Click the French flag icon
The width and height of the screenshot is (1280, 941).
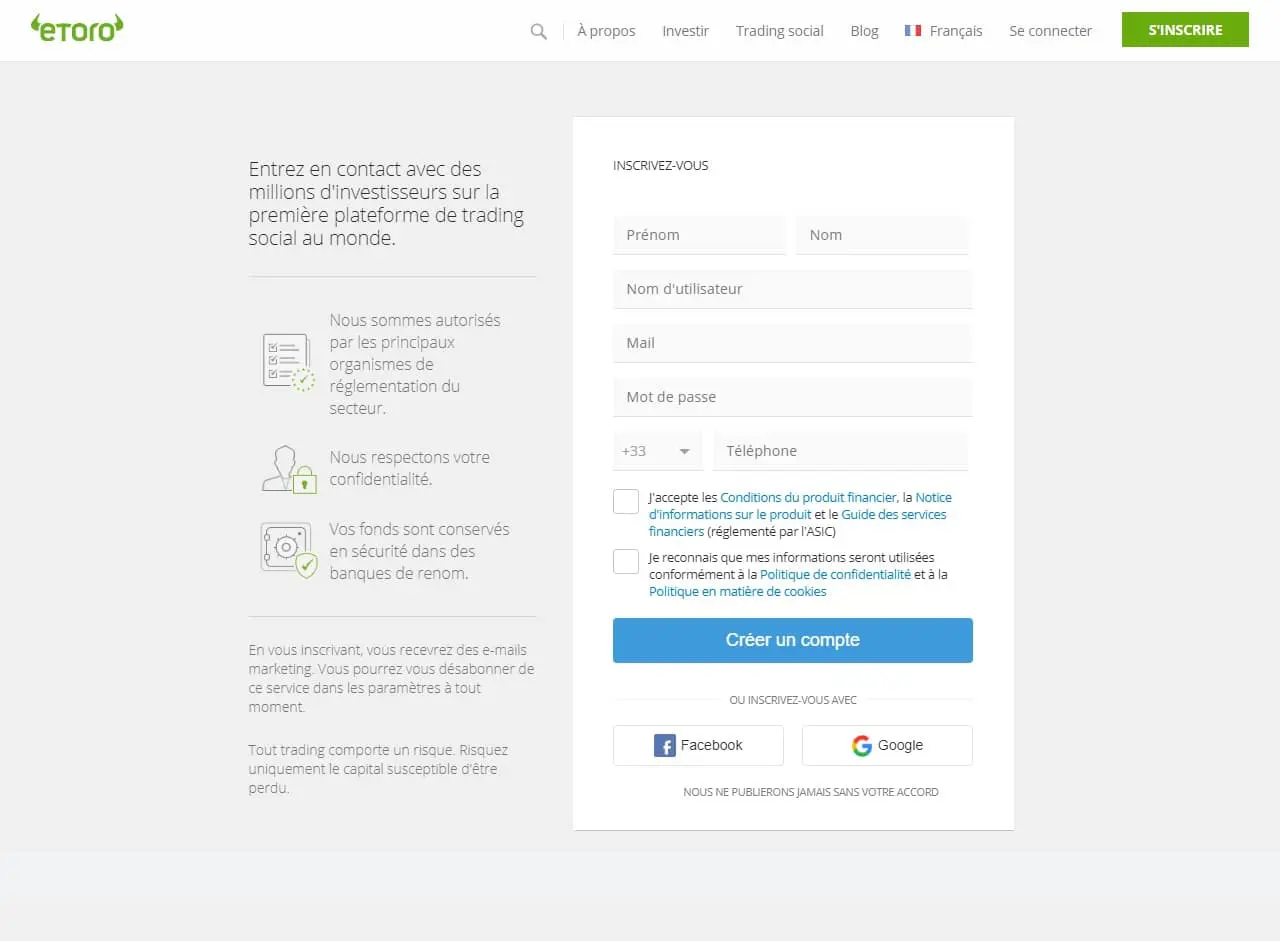(x=912, y=30)
